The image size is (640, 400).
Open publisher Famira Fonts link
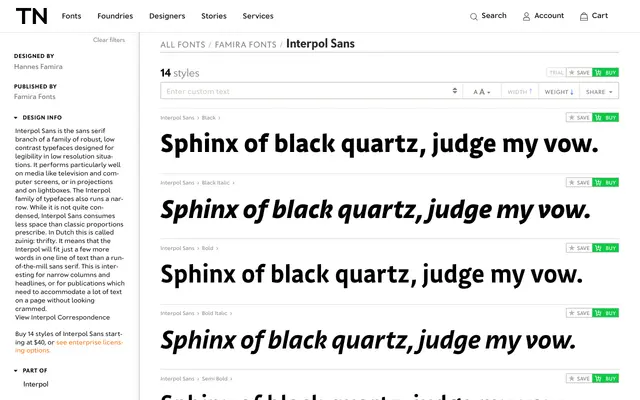pos(35,97)
